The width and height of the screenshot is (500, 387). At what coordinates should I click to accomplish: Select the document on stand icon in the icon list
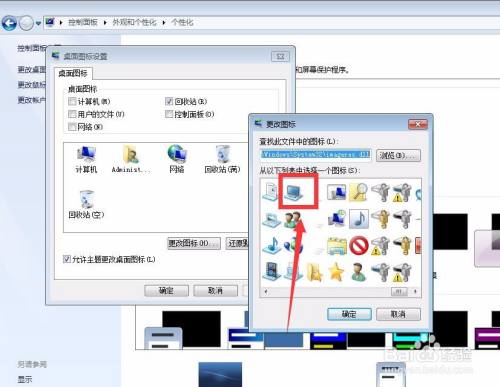coord(271,192)
